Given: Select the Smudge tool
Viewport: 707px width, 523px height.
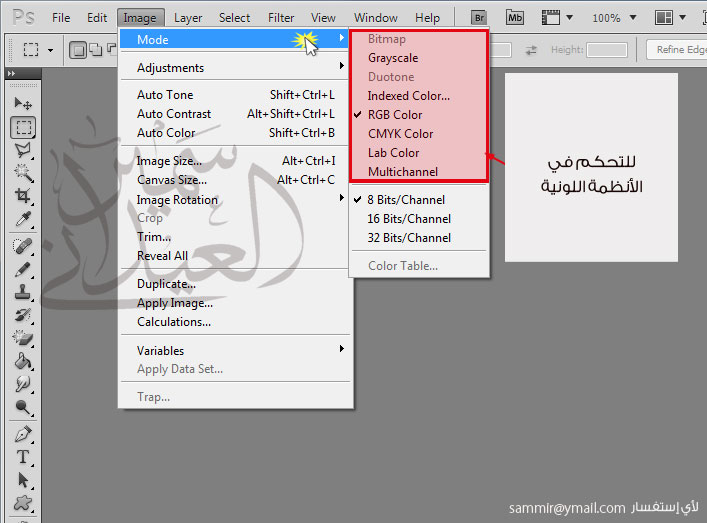Looking at the screenshot, I should (x=23, y=384).
